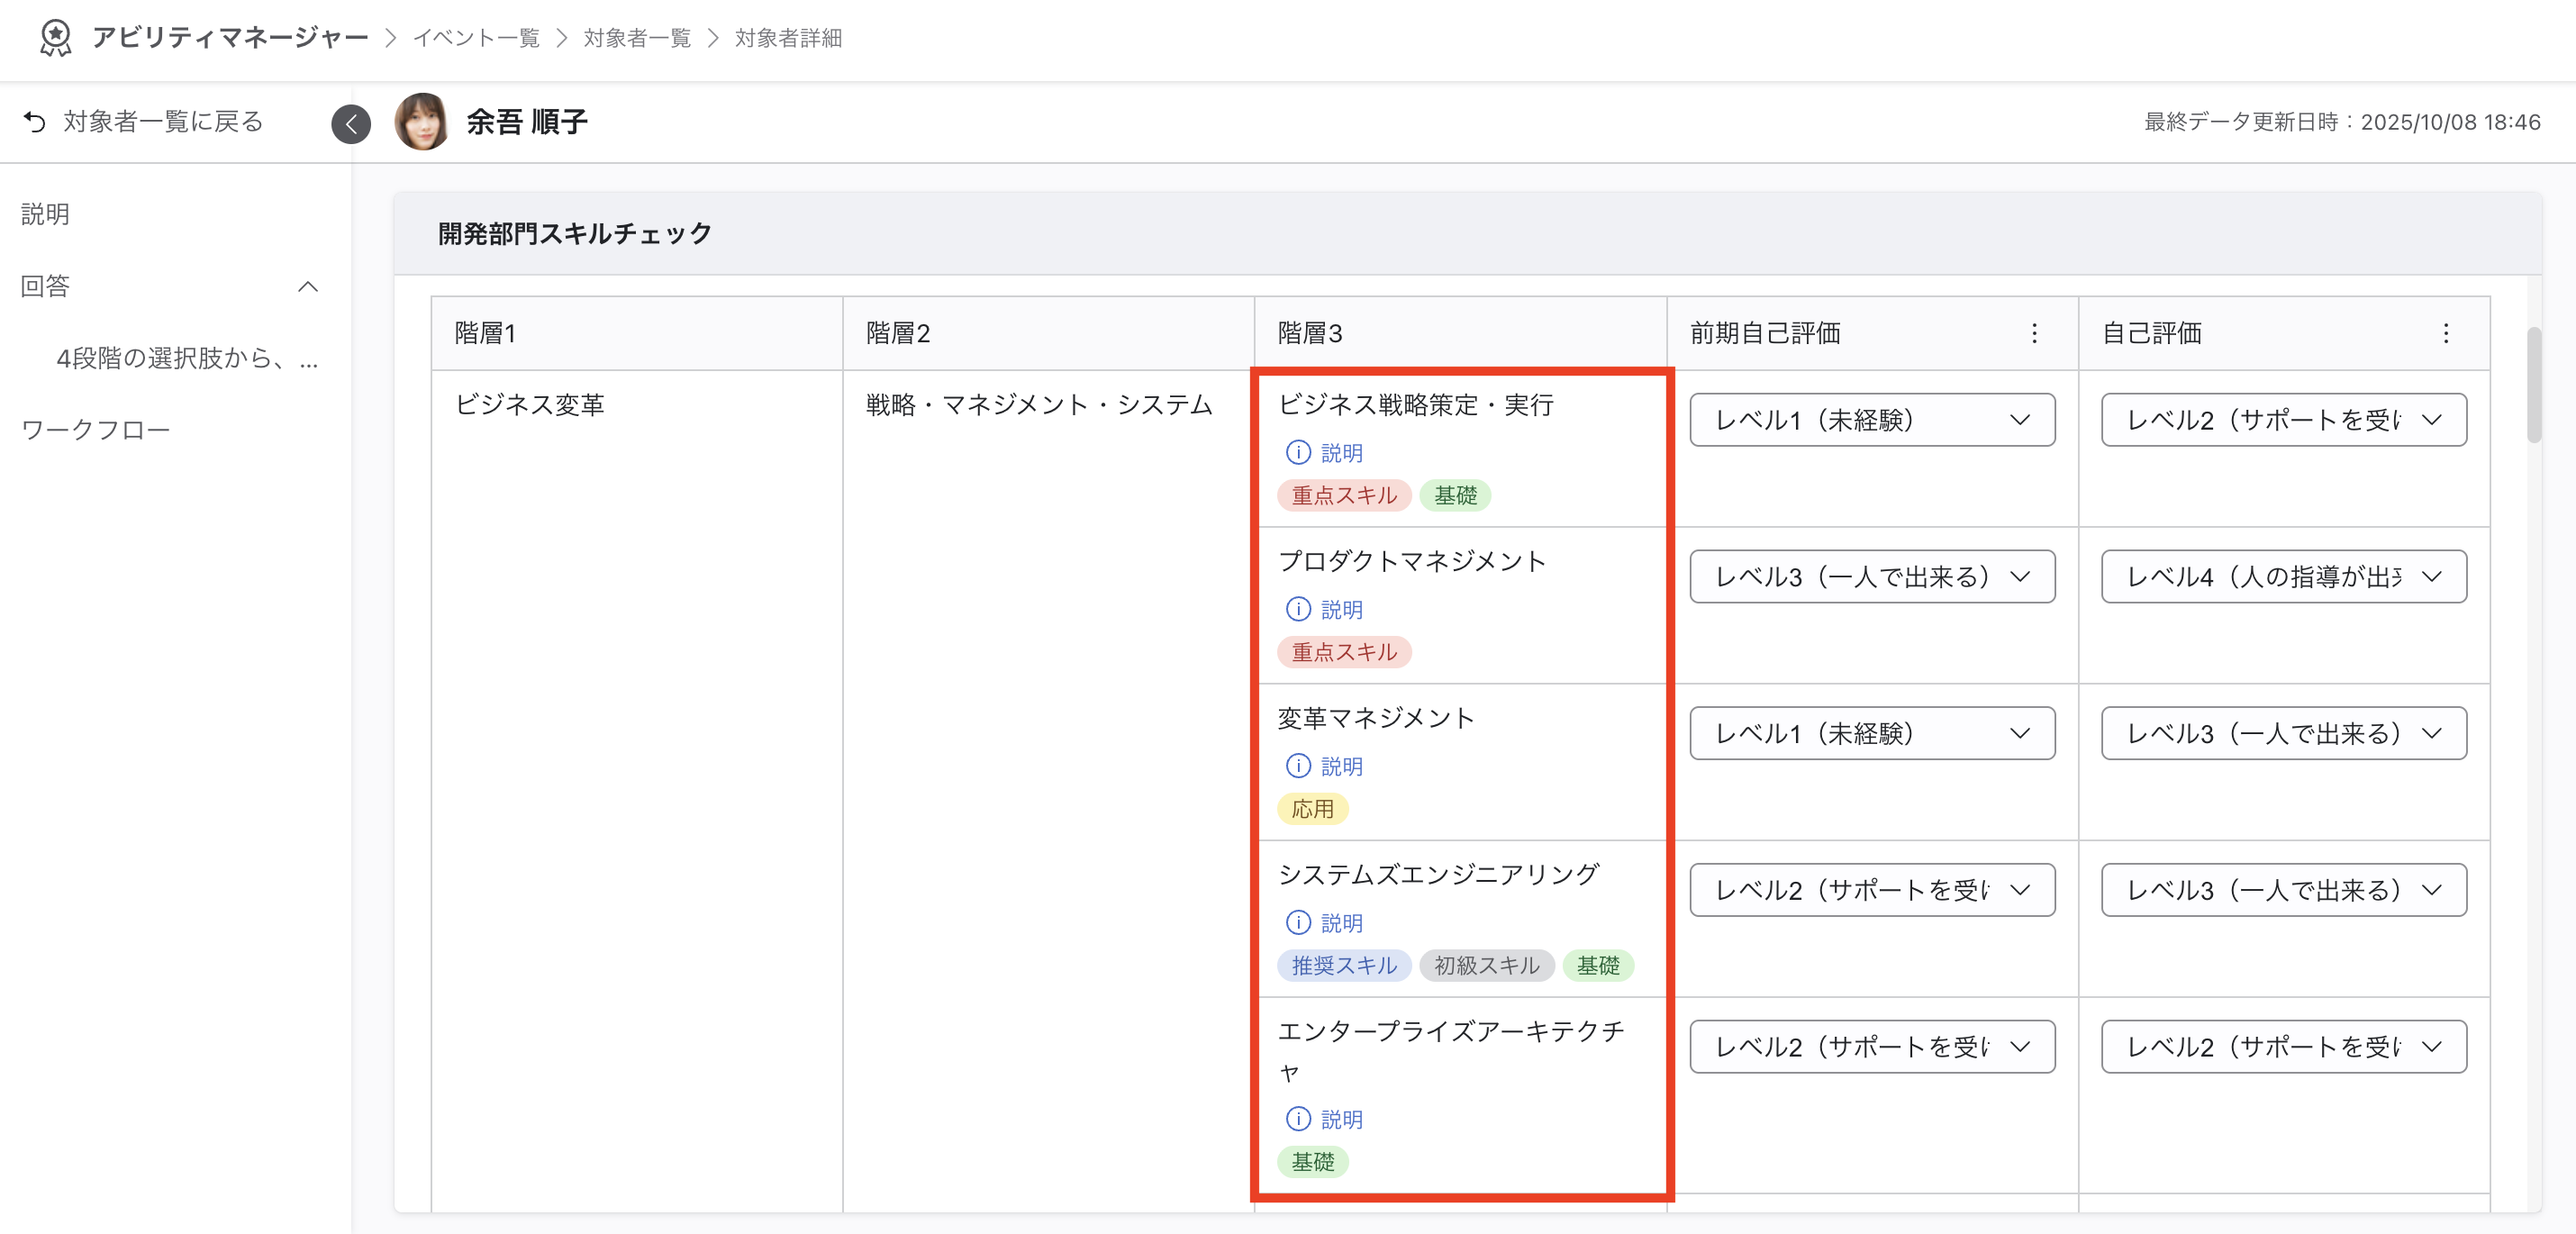Toggle the 基礎 tag under エンタープライズアーキテクチャ
Viewport: 2576px width, 1234px height.
click(x=1313, y=1162)
